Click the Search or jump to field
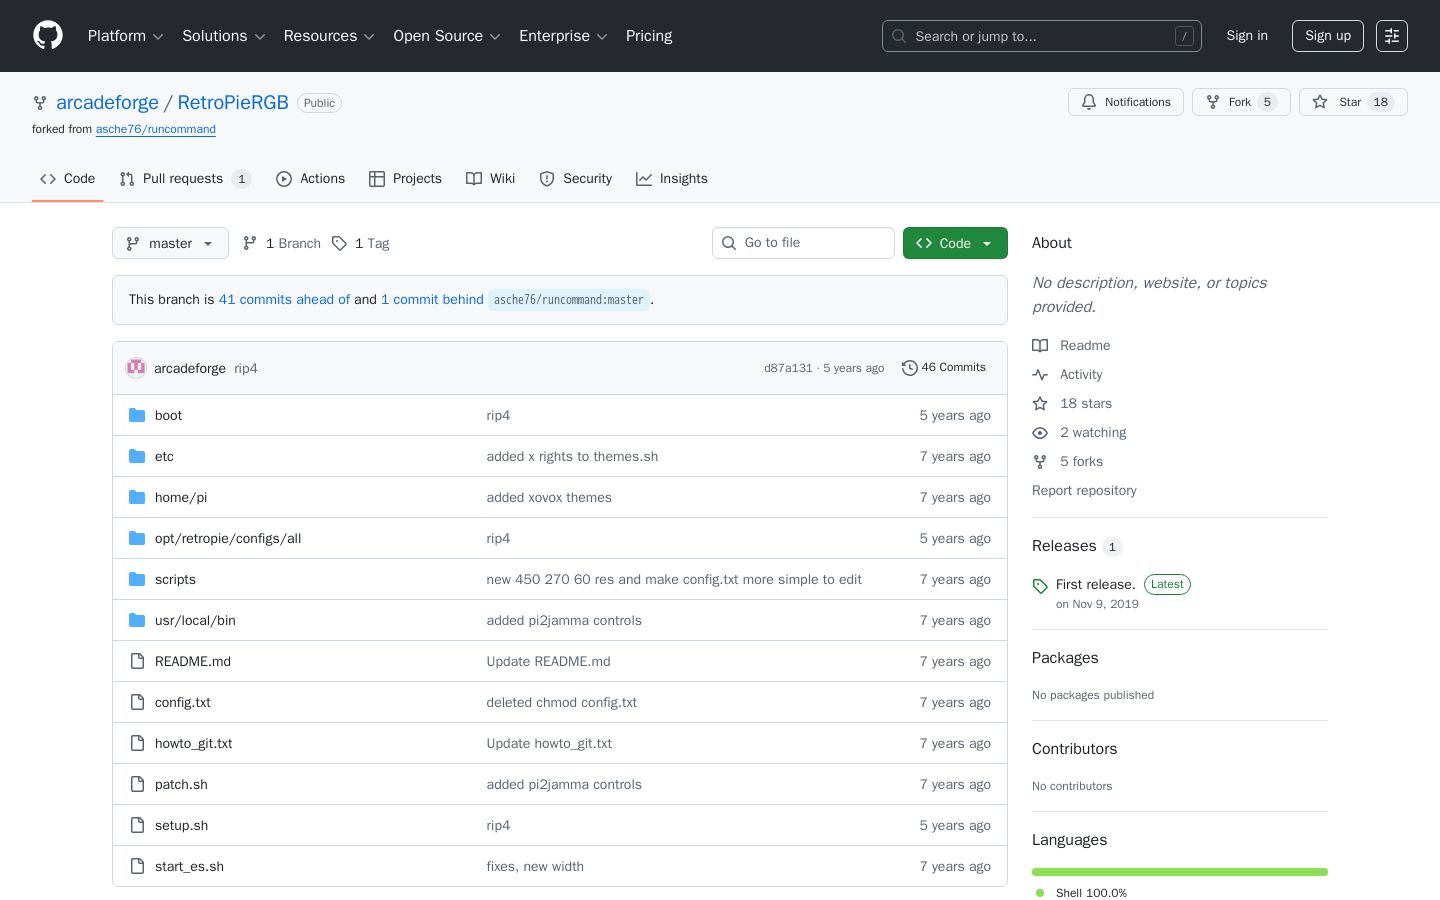The width and height of the screenshot is (1440, 900). coord(1042,36)
